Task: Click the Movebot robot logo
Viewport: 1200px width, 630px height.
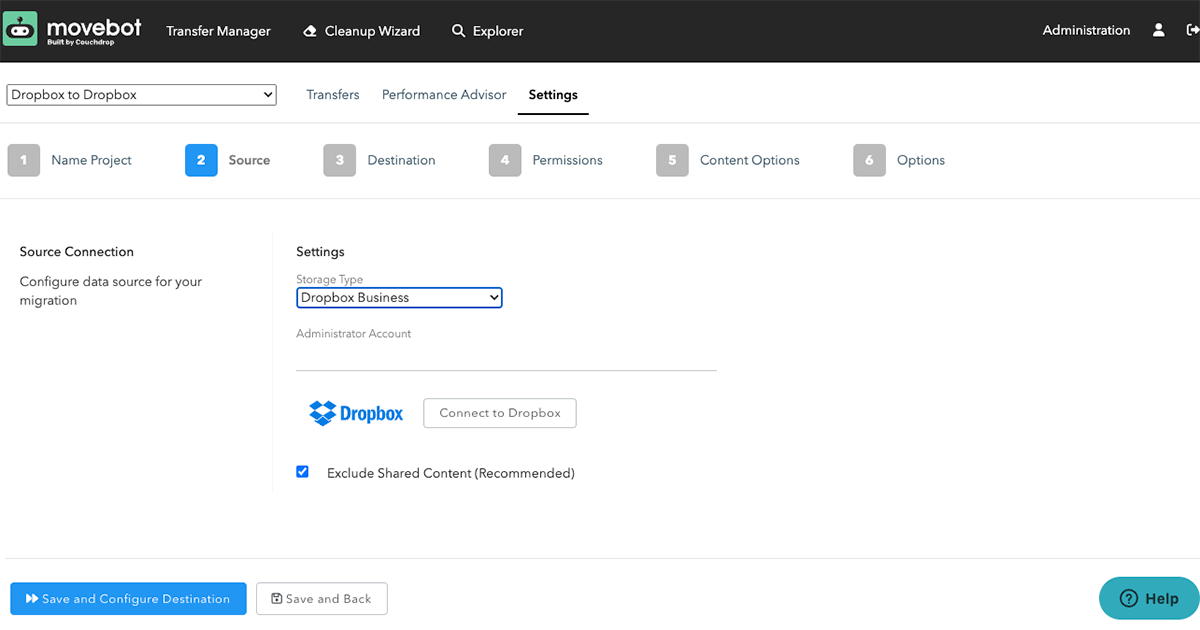Action: (20, 28)
